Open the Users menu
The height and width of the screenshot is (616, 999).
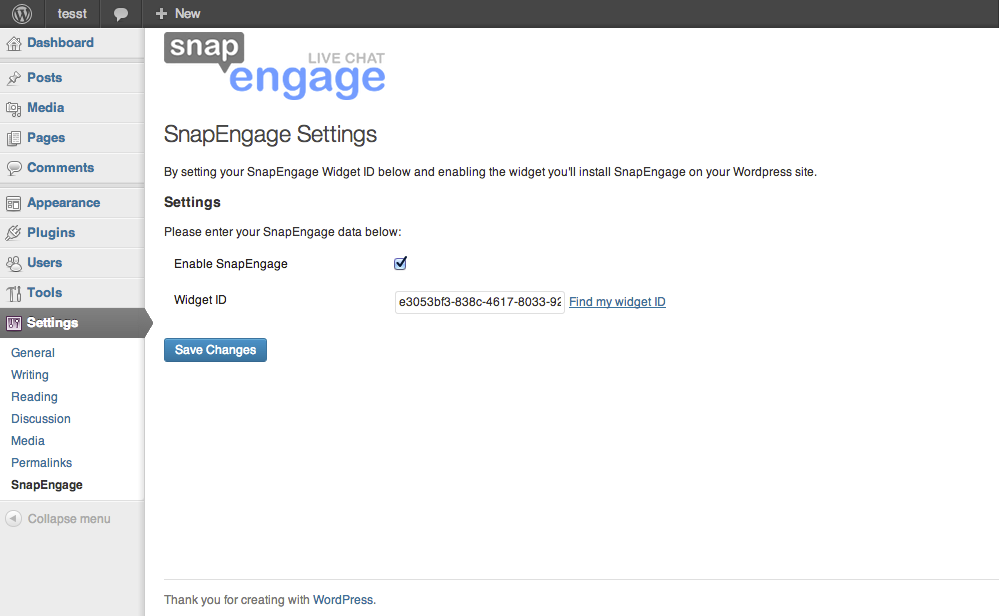[x=45, y=262]
